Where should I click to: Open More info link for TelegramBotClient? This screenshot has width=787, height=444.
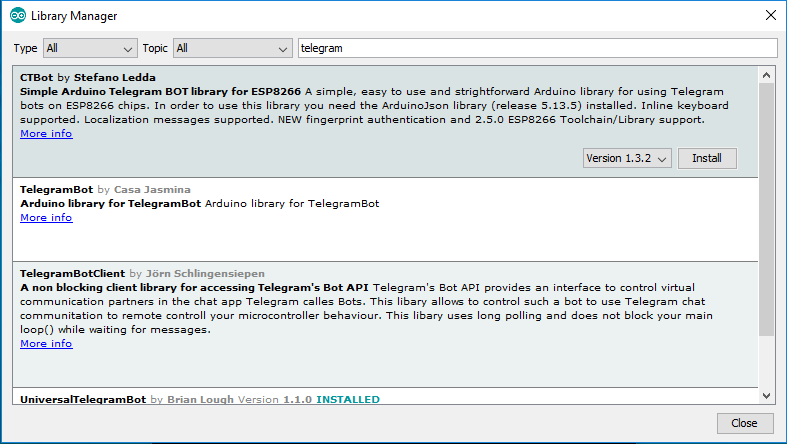click(x=46, y=343)
